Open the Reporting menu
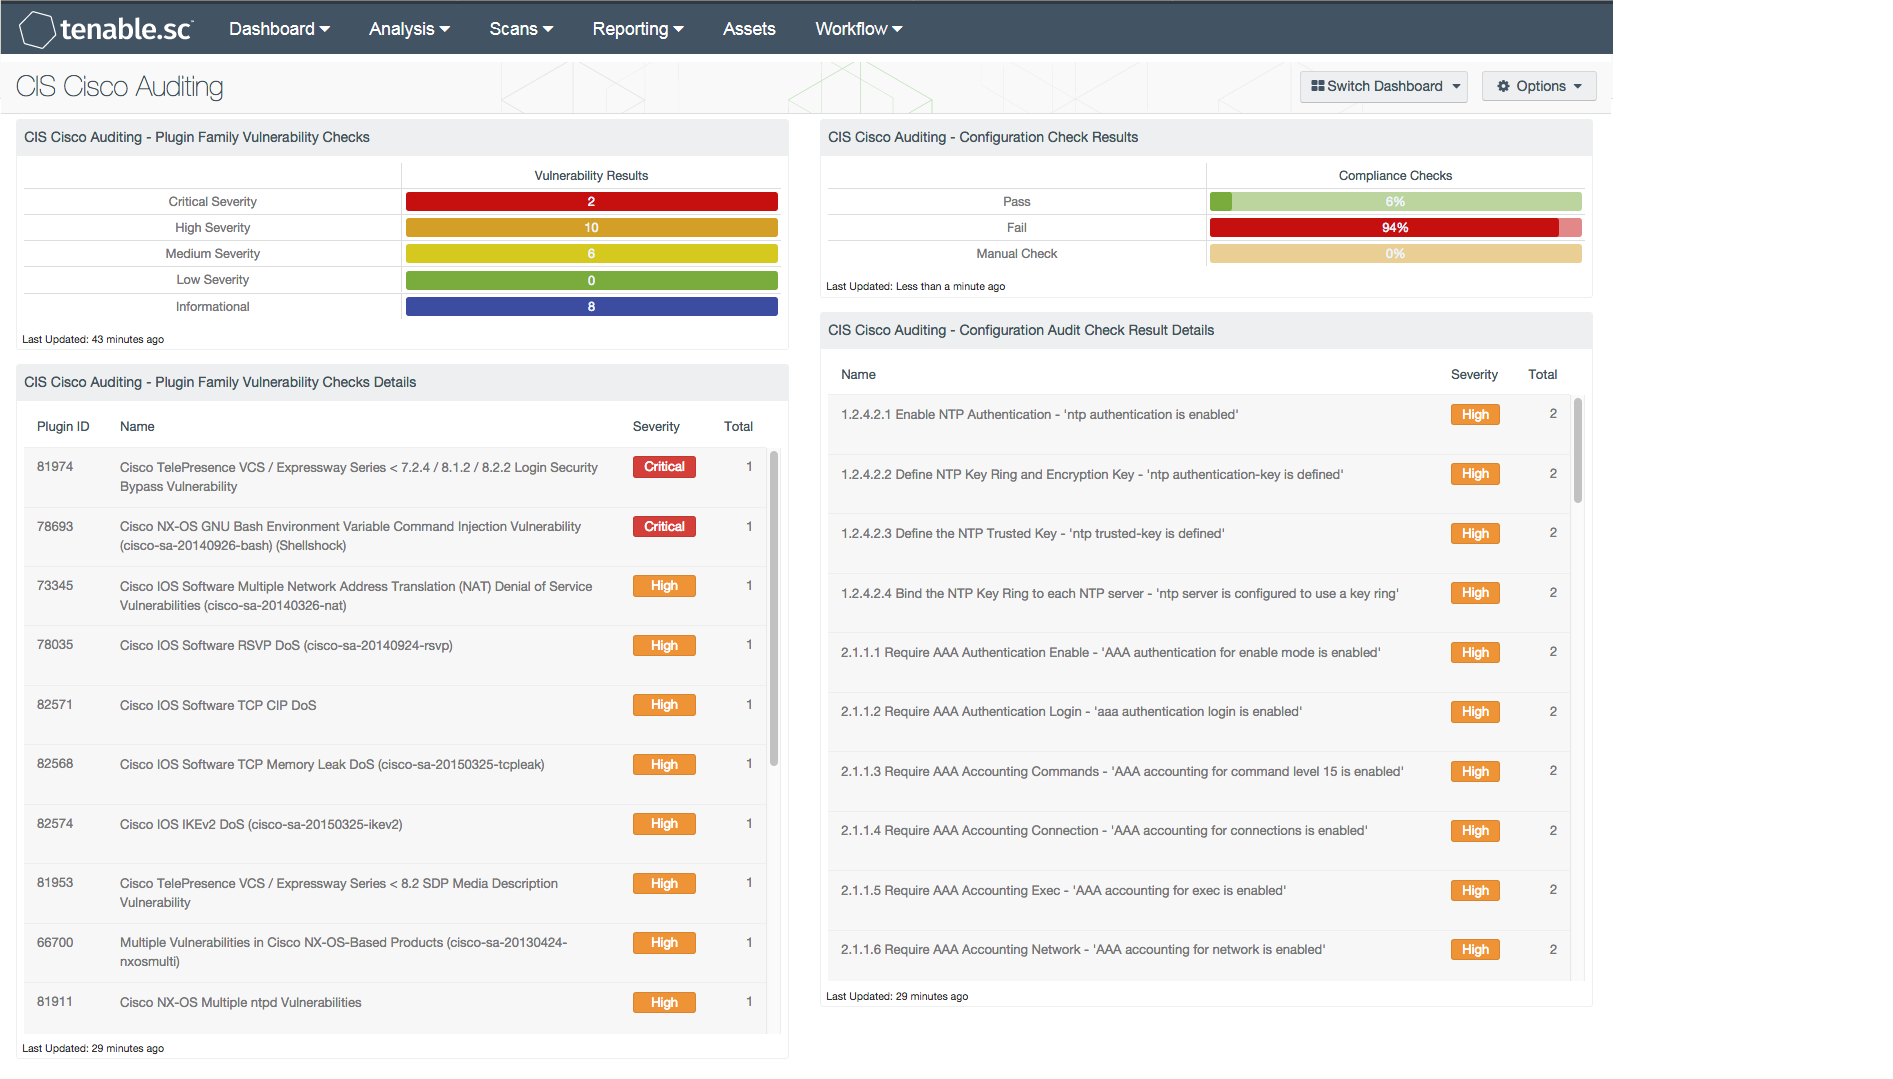This screenshot has height=1079, width=1893. 638,29
